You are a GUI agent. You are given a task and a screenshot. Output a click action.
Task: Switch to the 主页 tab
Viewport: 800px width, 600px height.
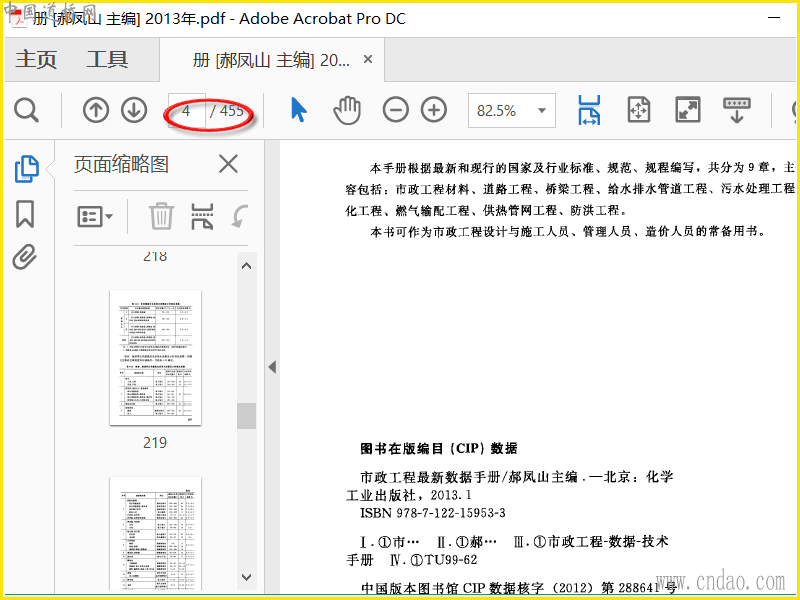point(36,59)
